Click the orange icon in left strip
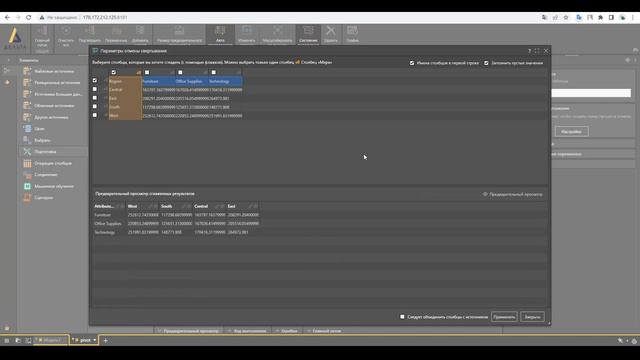Screen dimensions: 640x360 pyautogui.click(x=7, y=82)
